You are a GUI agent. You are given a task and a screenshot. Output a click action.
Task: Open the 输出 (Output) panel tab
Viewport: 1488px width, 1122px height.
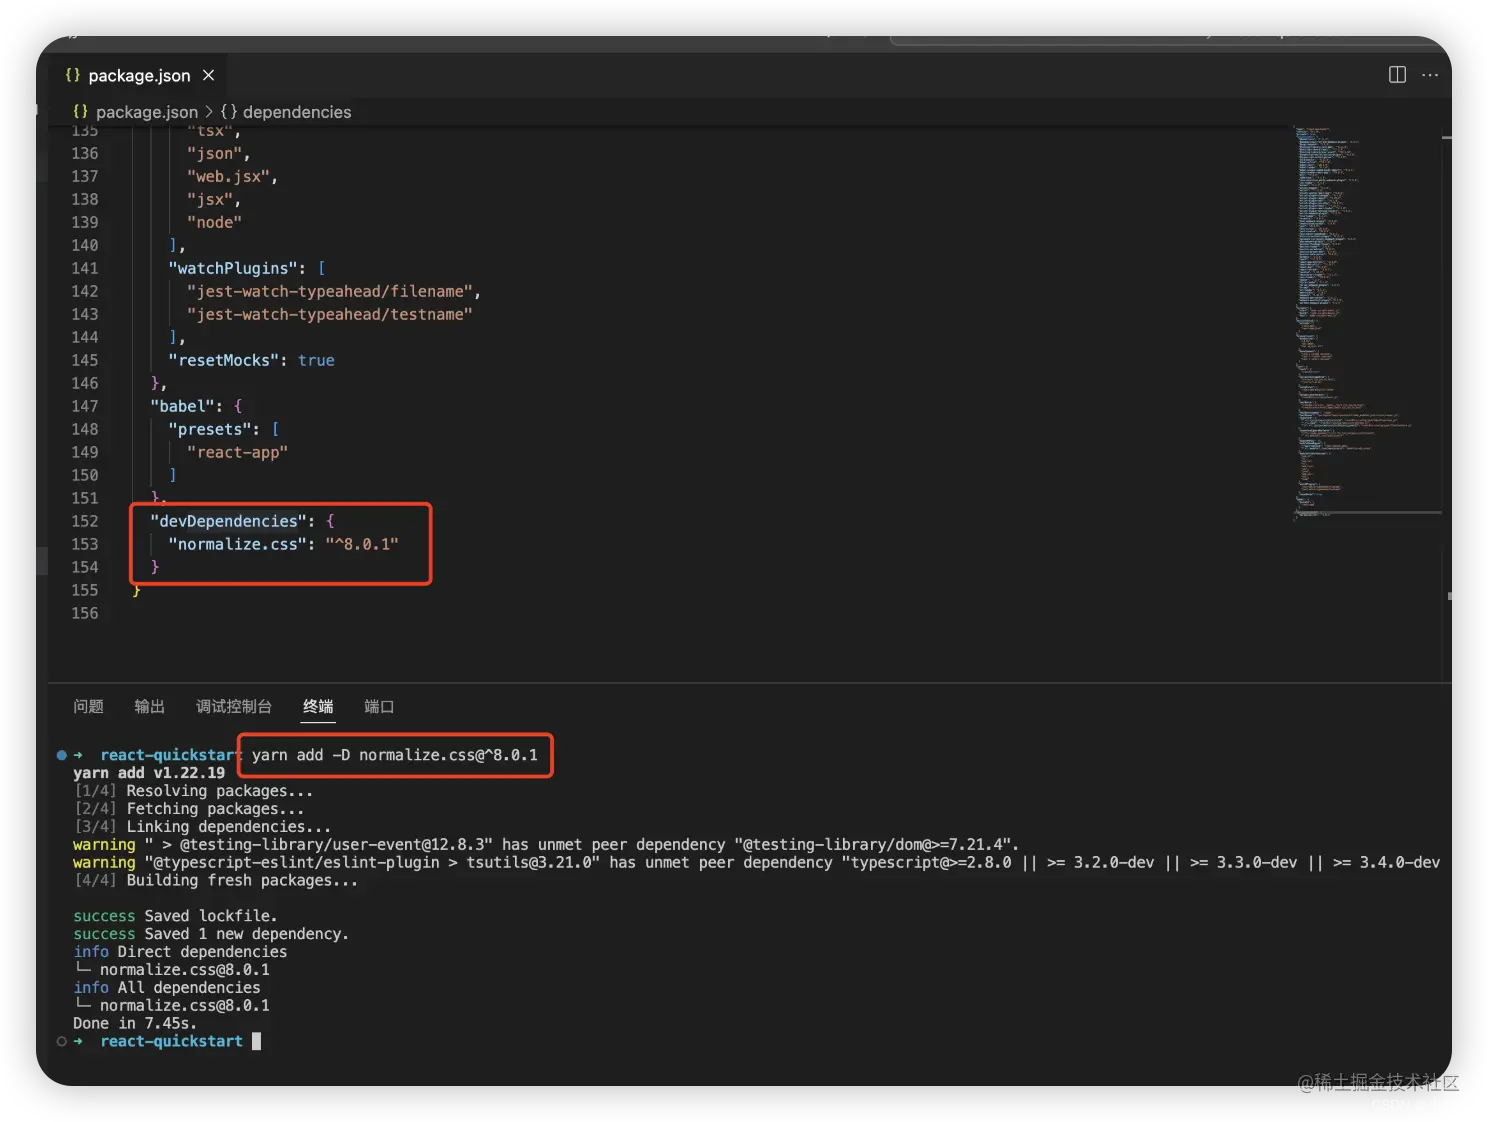coord(149,706)
